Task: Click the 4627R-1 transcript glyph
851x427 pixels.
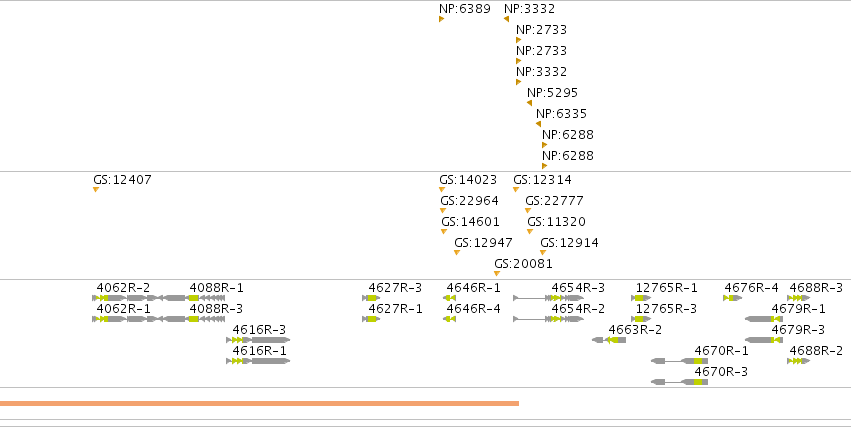Action: click(371, 319)
